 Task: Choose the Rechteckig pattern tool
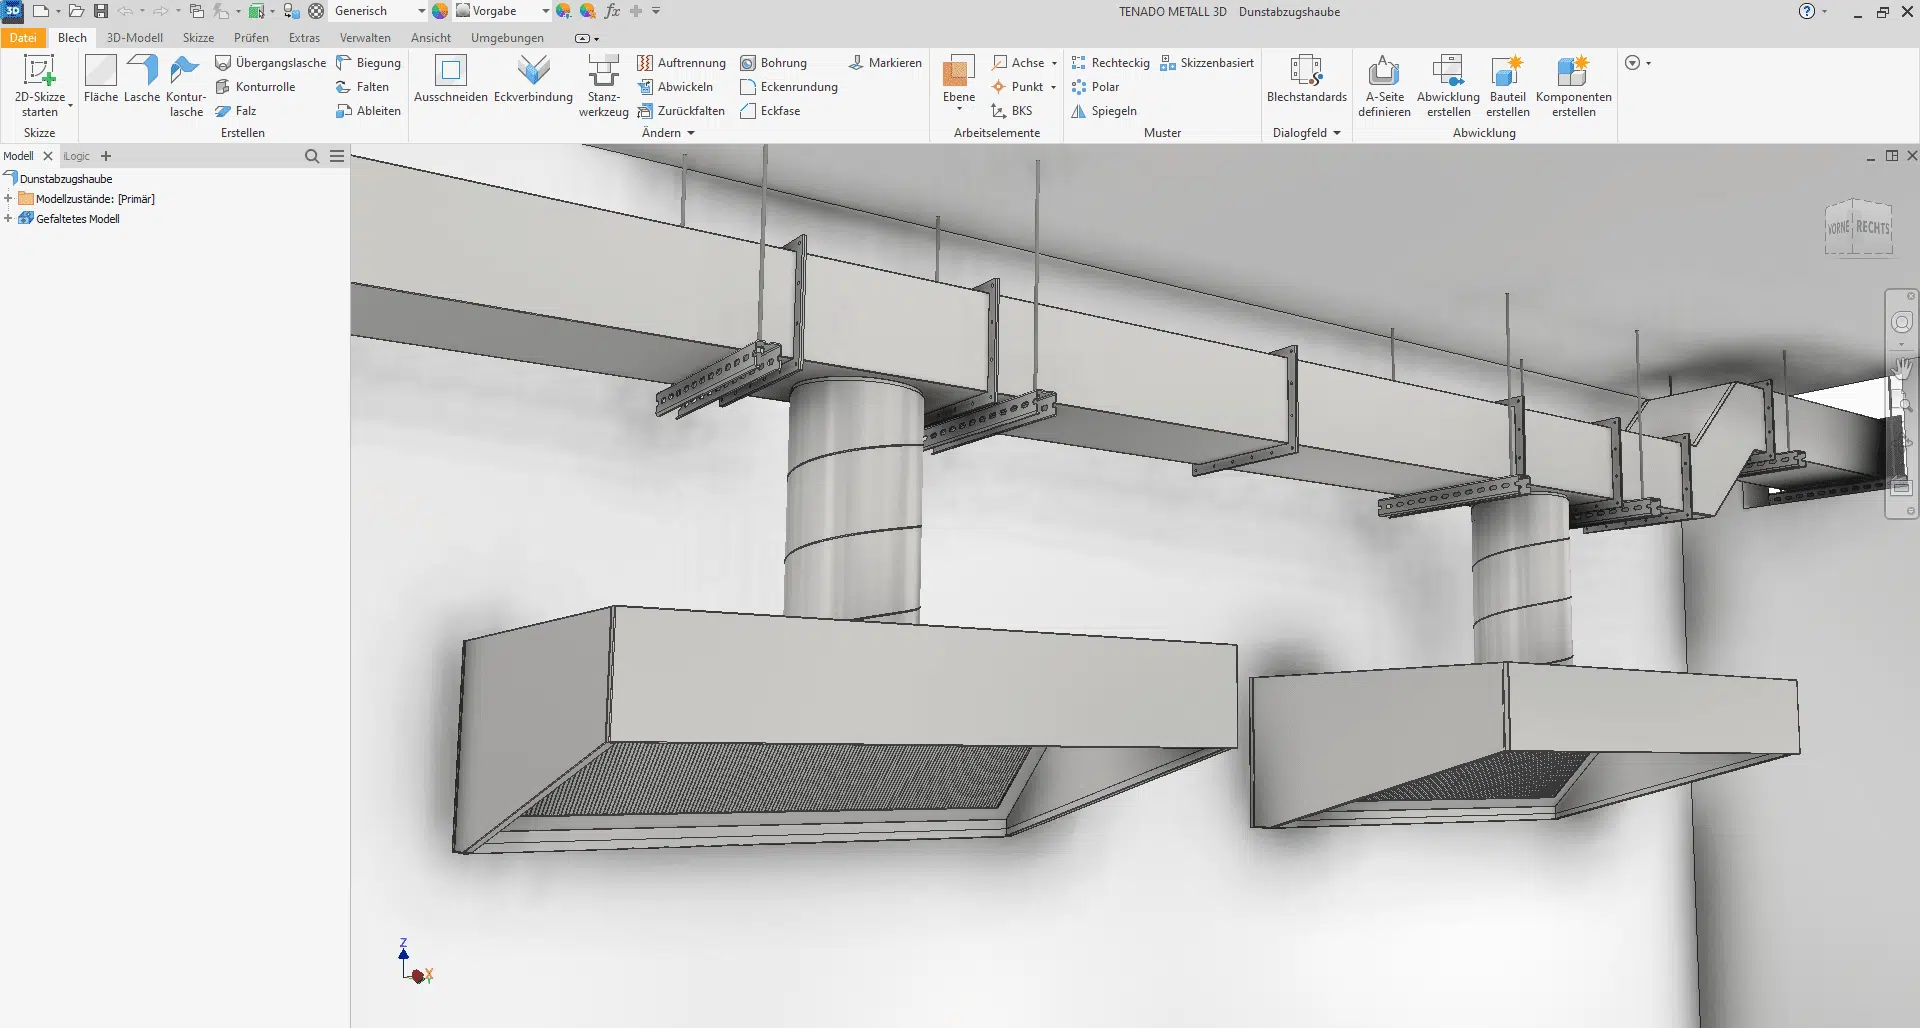point(1110,63)
